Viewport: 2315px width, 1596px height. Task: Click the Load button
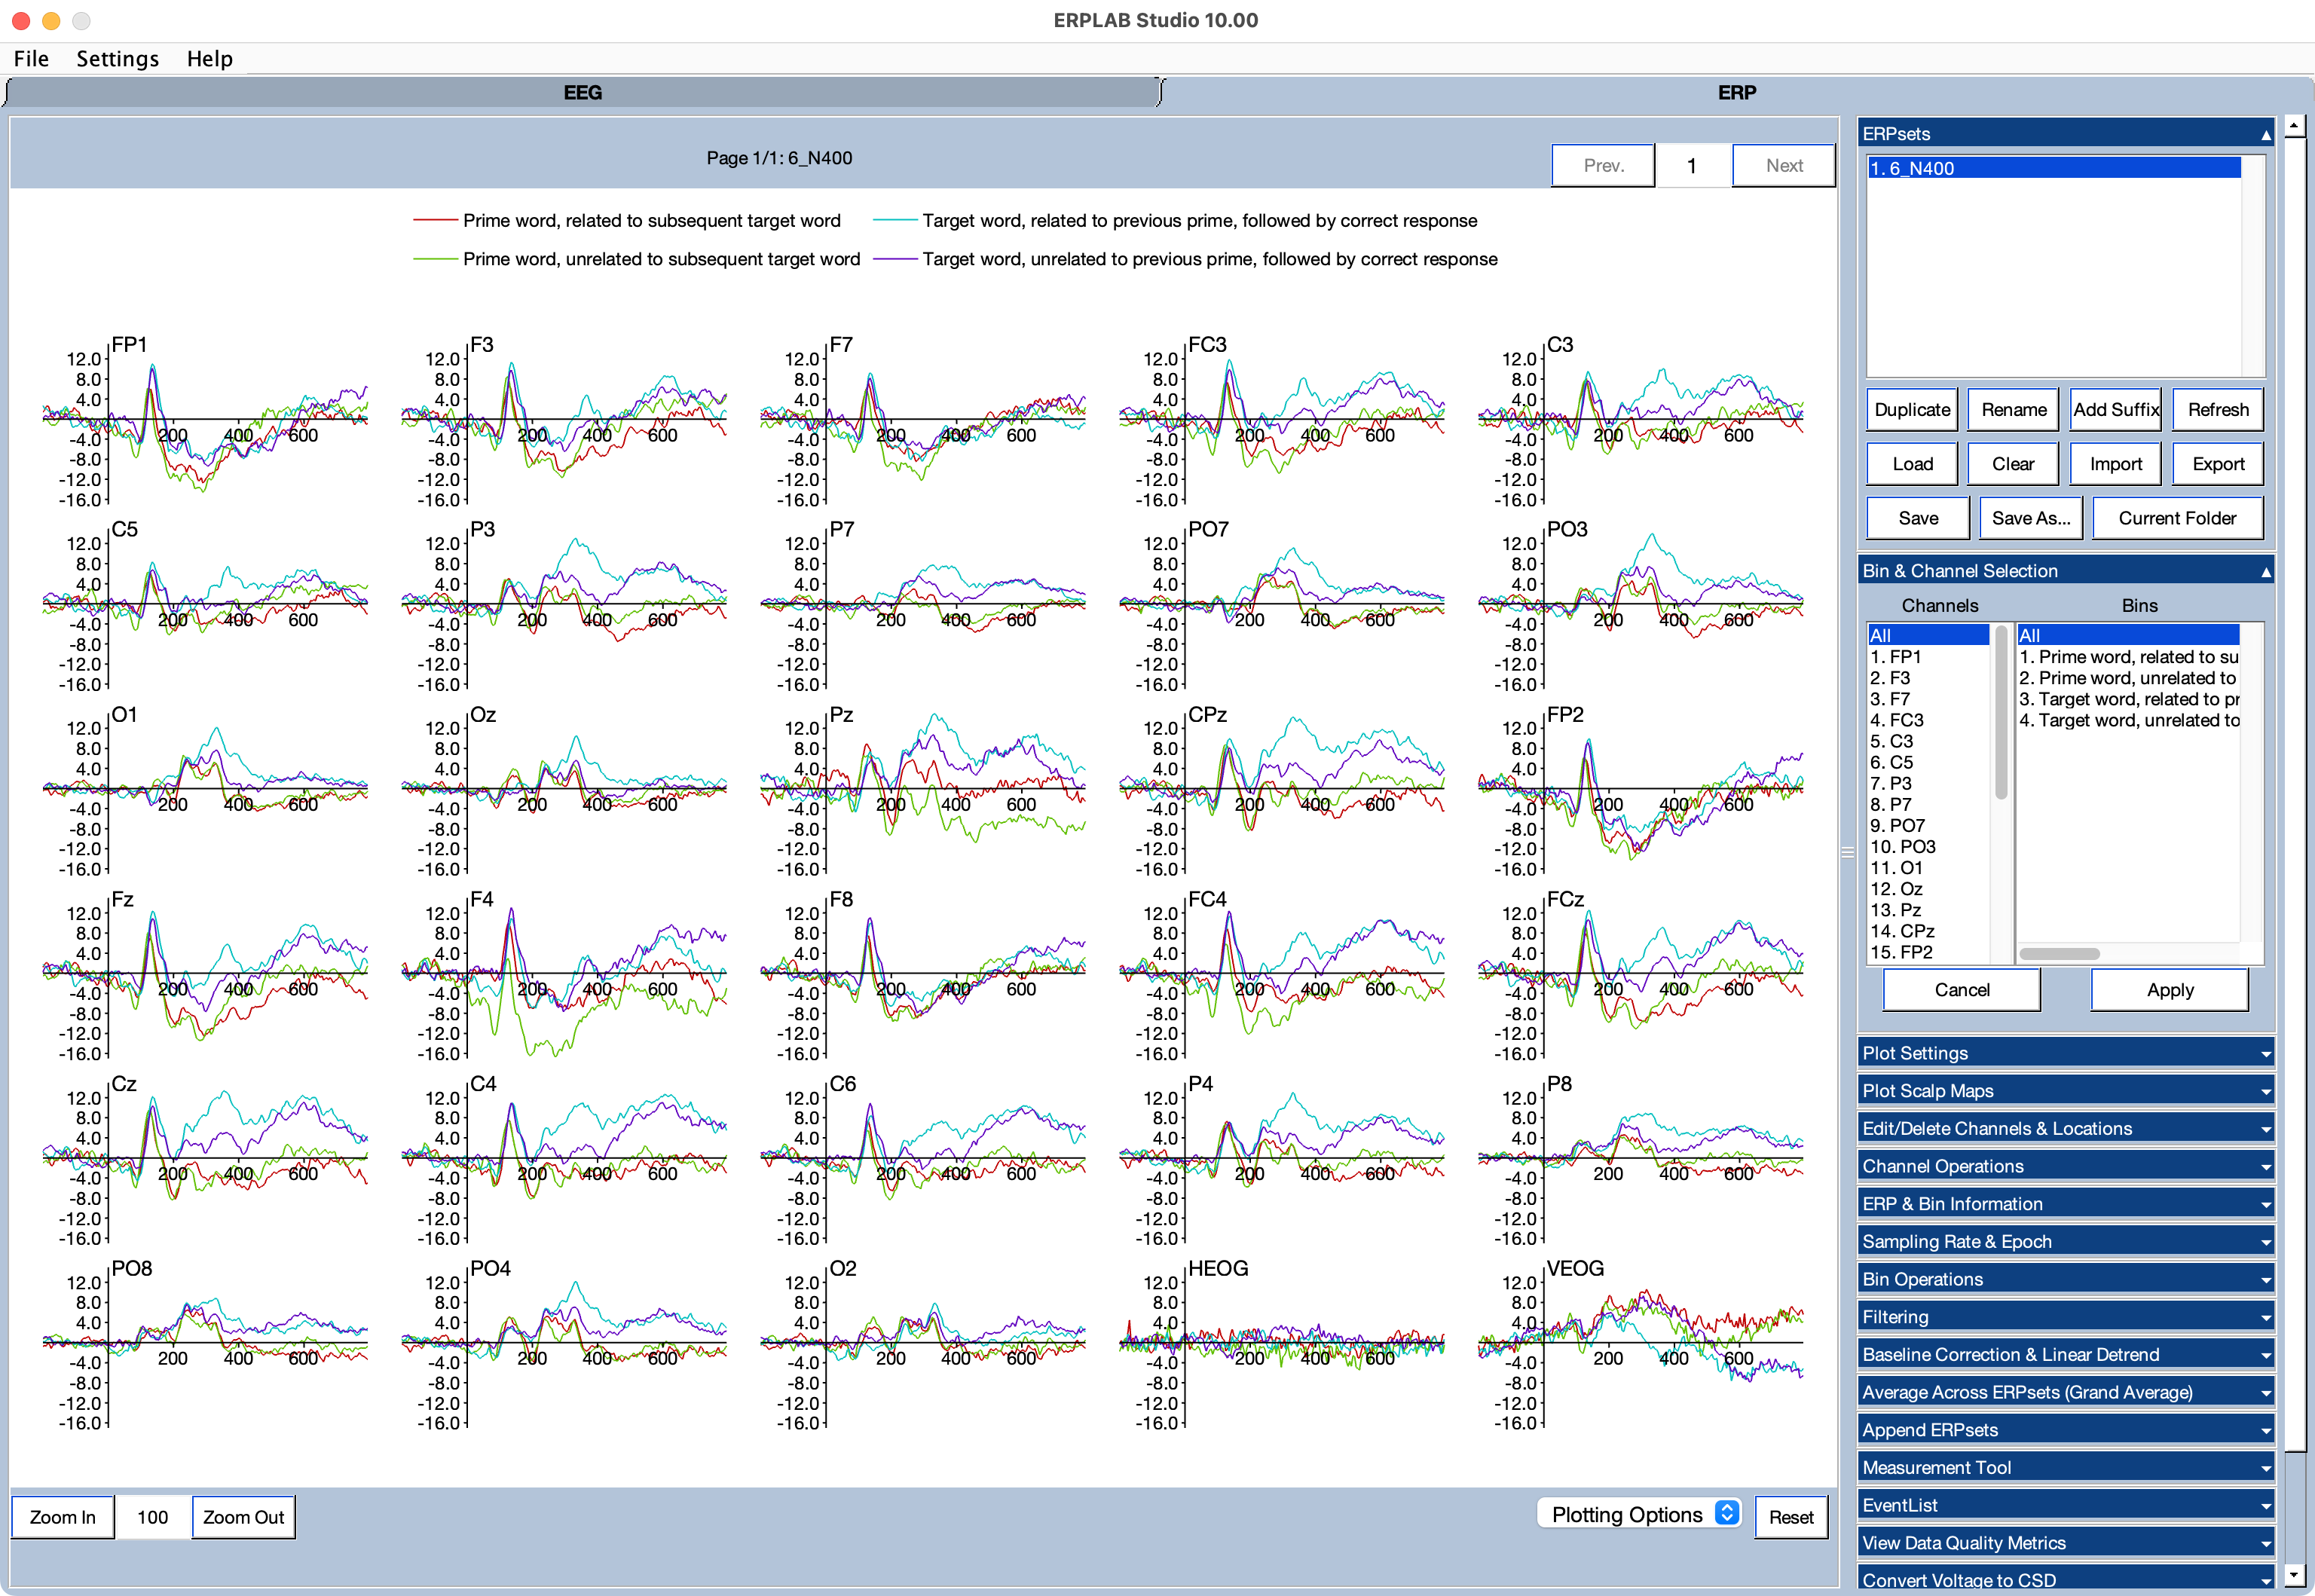click(1912, 463)
